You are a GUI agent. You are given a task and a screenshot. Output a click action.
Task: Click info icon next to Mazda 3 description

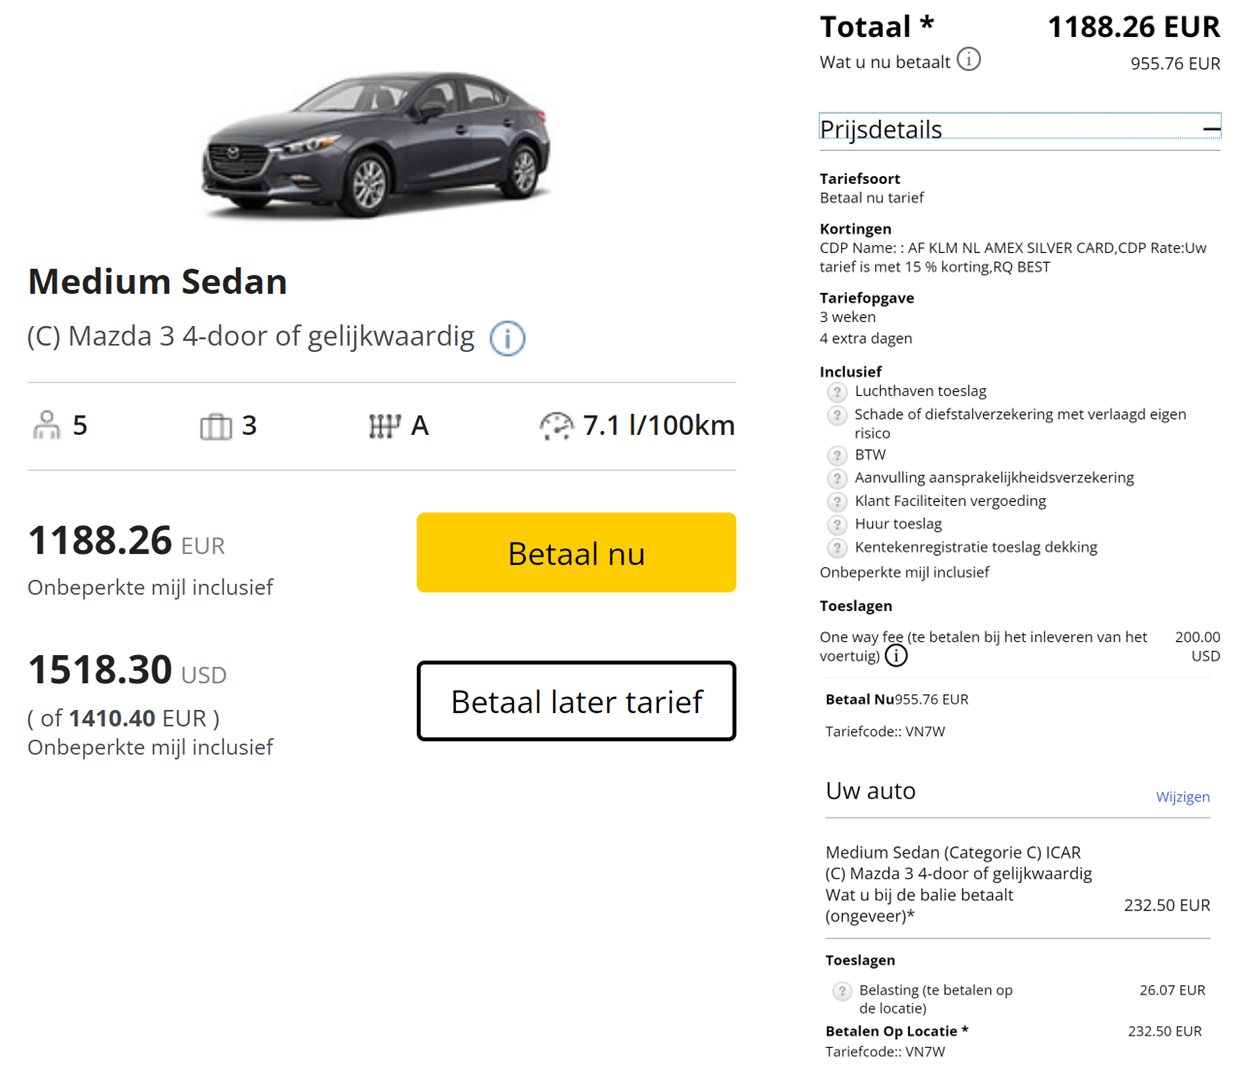[x=507, y=338]
